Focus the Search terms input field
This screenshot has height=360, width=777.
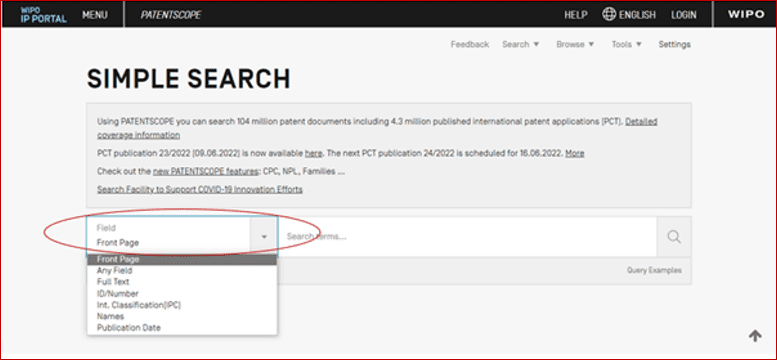[467, 237]
